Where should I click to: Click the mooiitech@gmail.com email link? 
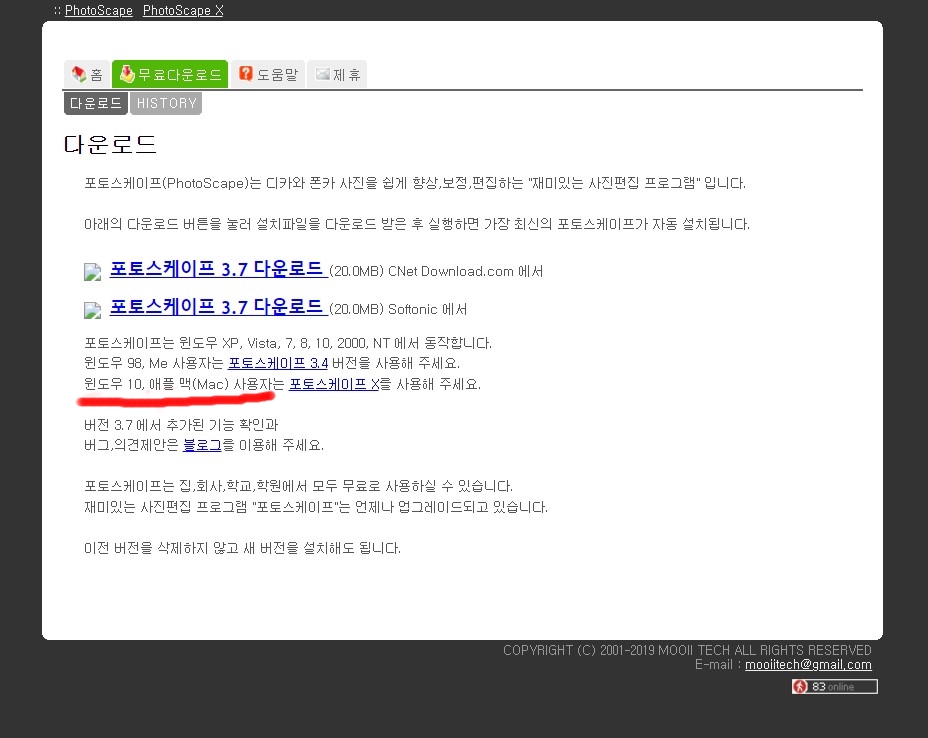tap(808, 665)
